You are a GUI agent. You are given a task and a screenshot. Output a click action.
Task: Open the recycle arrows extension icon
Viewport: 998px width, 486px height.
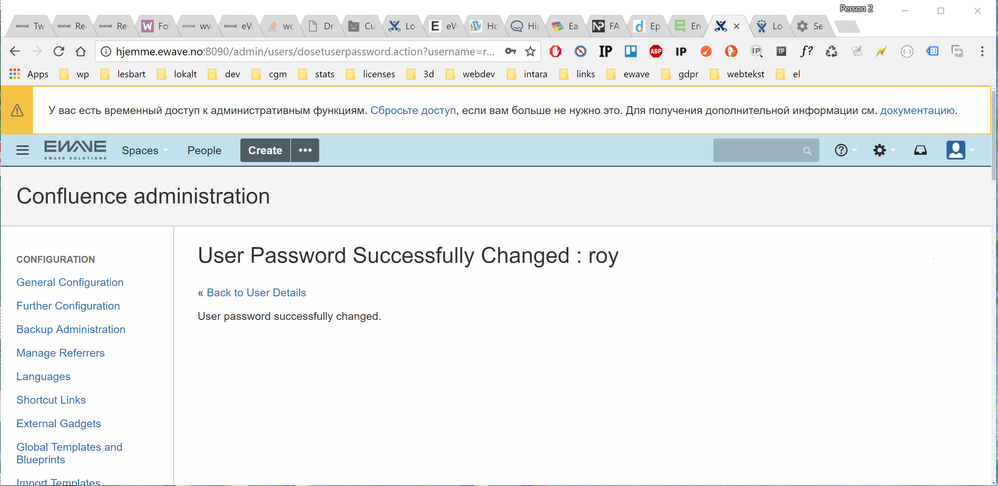point(831,52)
